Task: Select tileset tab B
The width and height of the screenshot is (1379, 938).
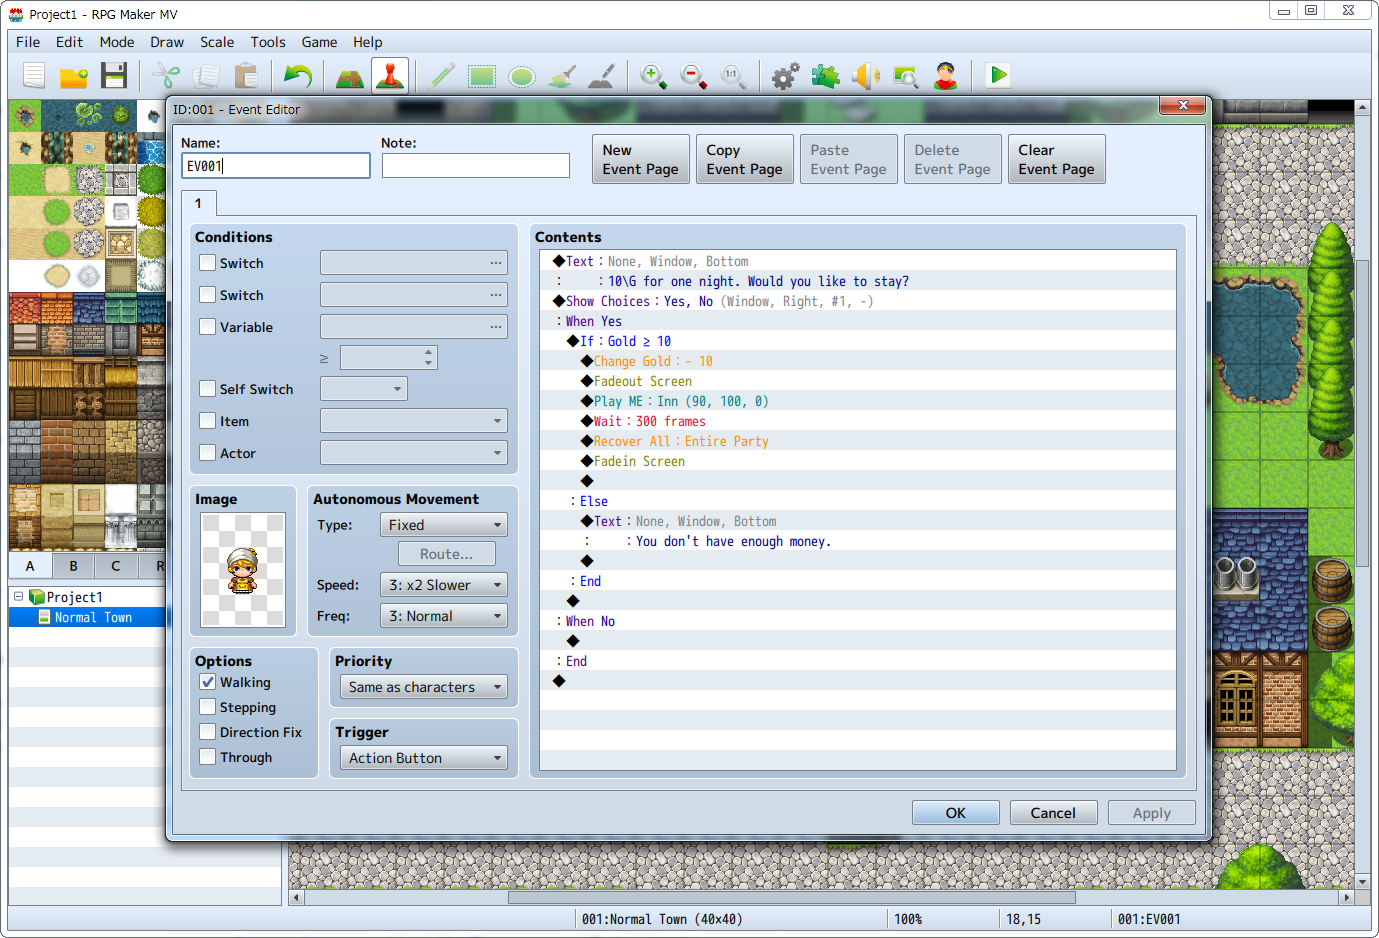Action: (x=73, y=566)
